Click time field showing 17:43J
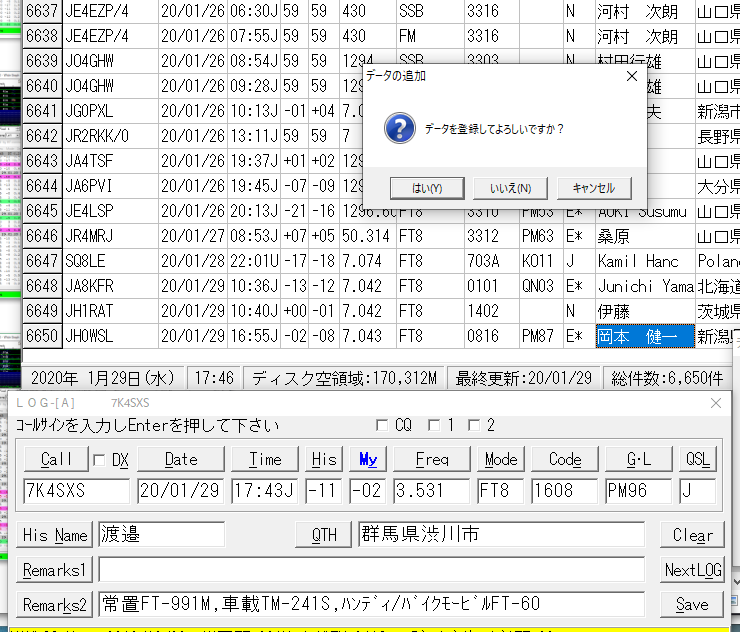740x632 pixels. click(x=265, y=490)
